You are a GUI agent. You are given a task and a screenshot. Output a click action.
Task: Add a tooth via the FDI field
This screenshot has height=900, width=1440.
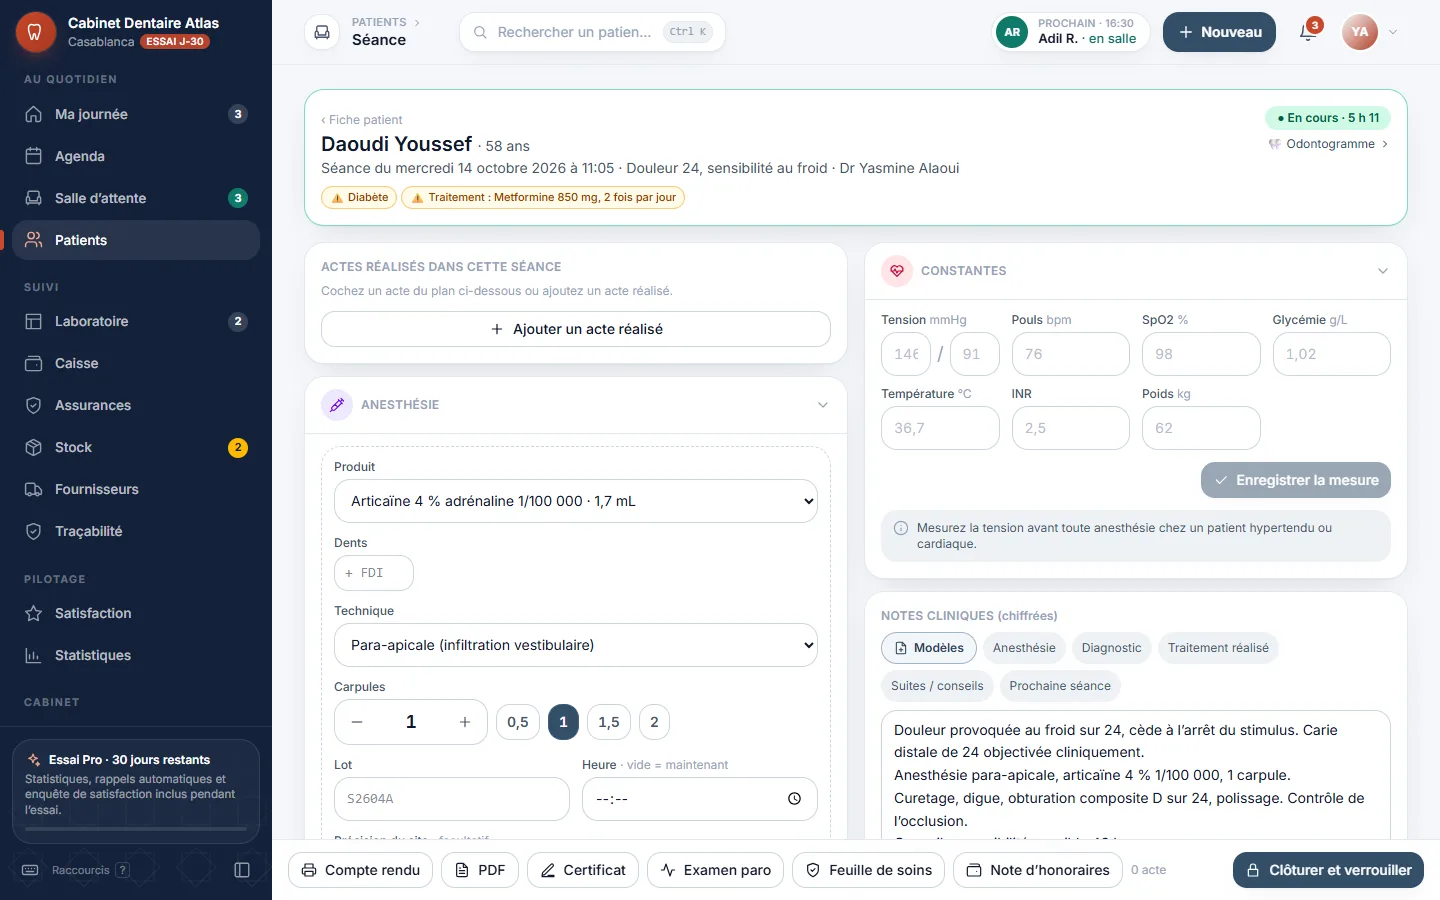coord(374,573)
